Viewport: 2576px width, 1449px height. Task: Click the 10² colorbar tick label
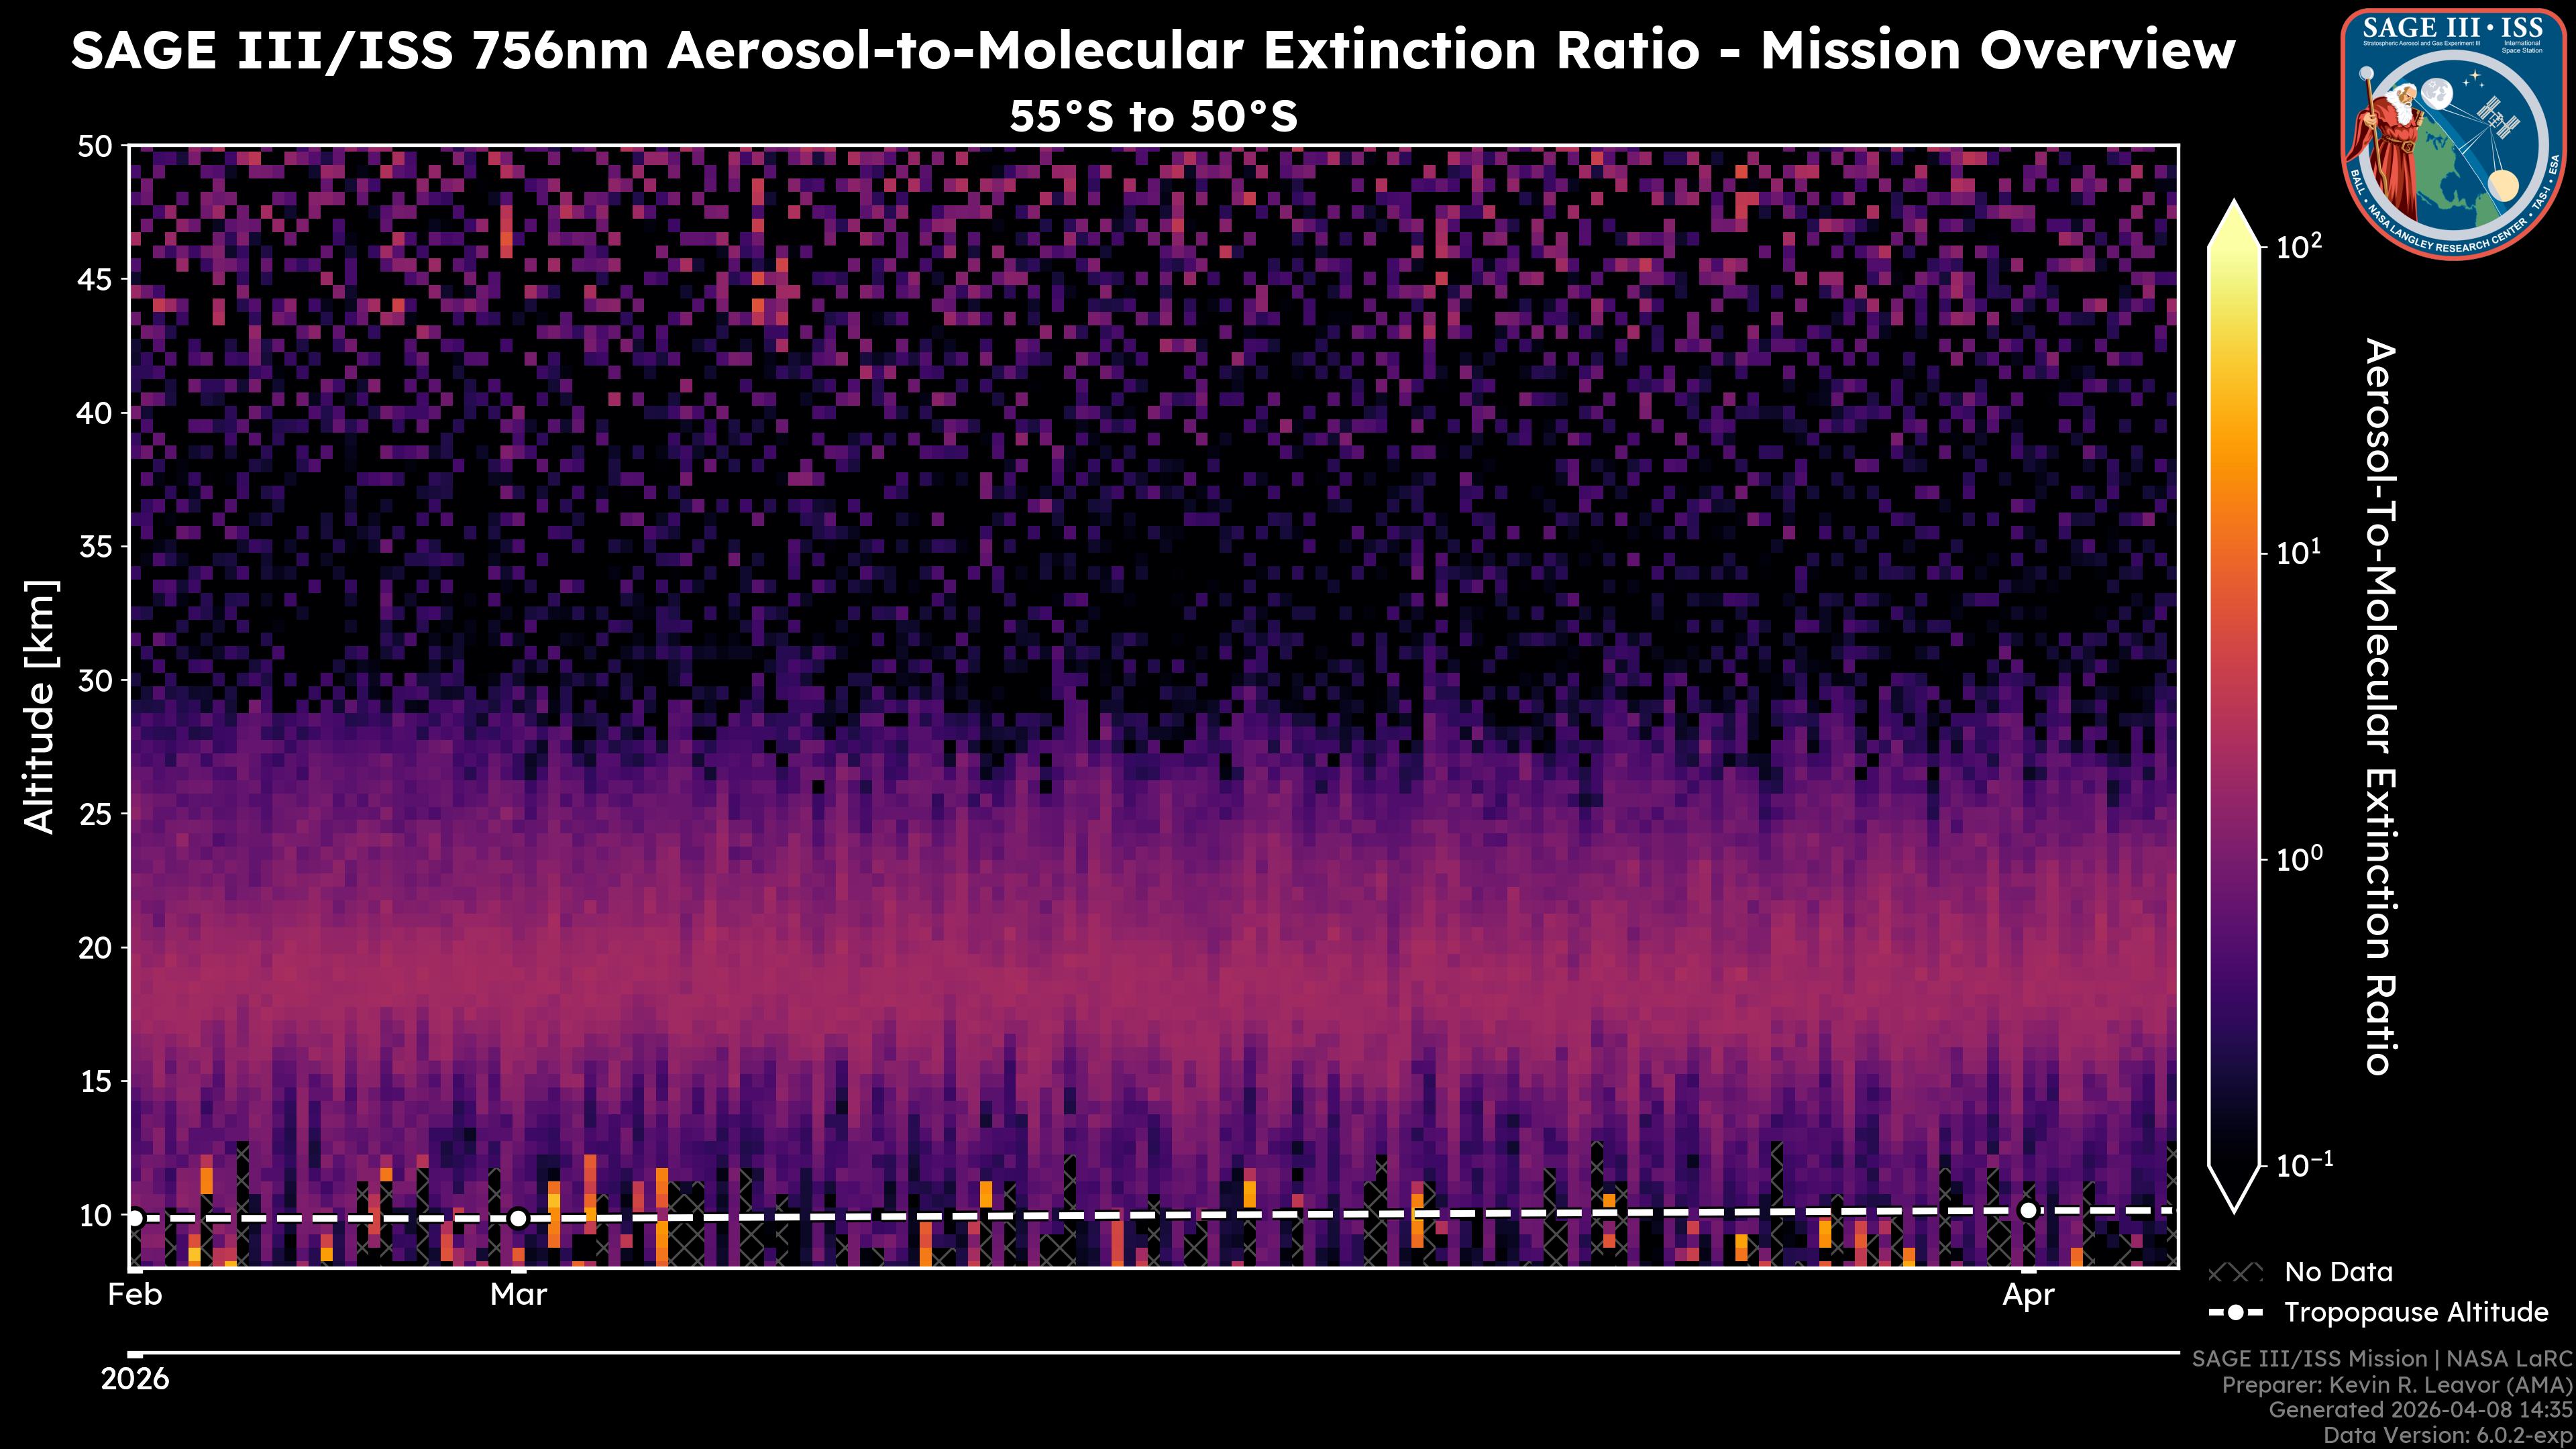click(2299, 246)
